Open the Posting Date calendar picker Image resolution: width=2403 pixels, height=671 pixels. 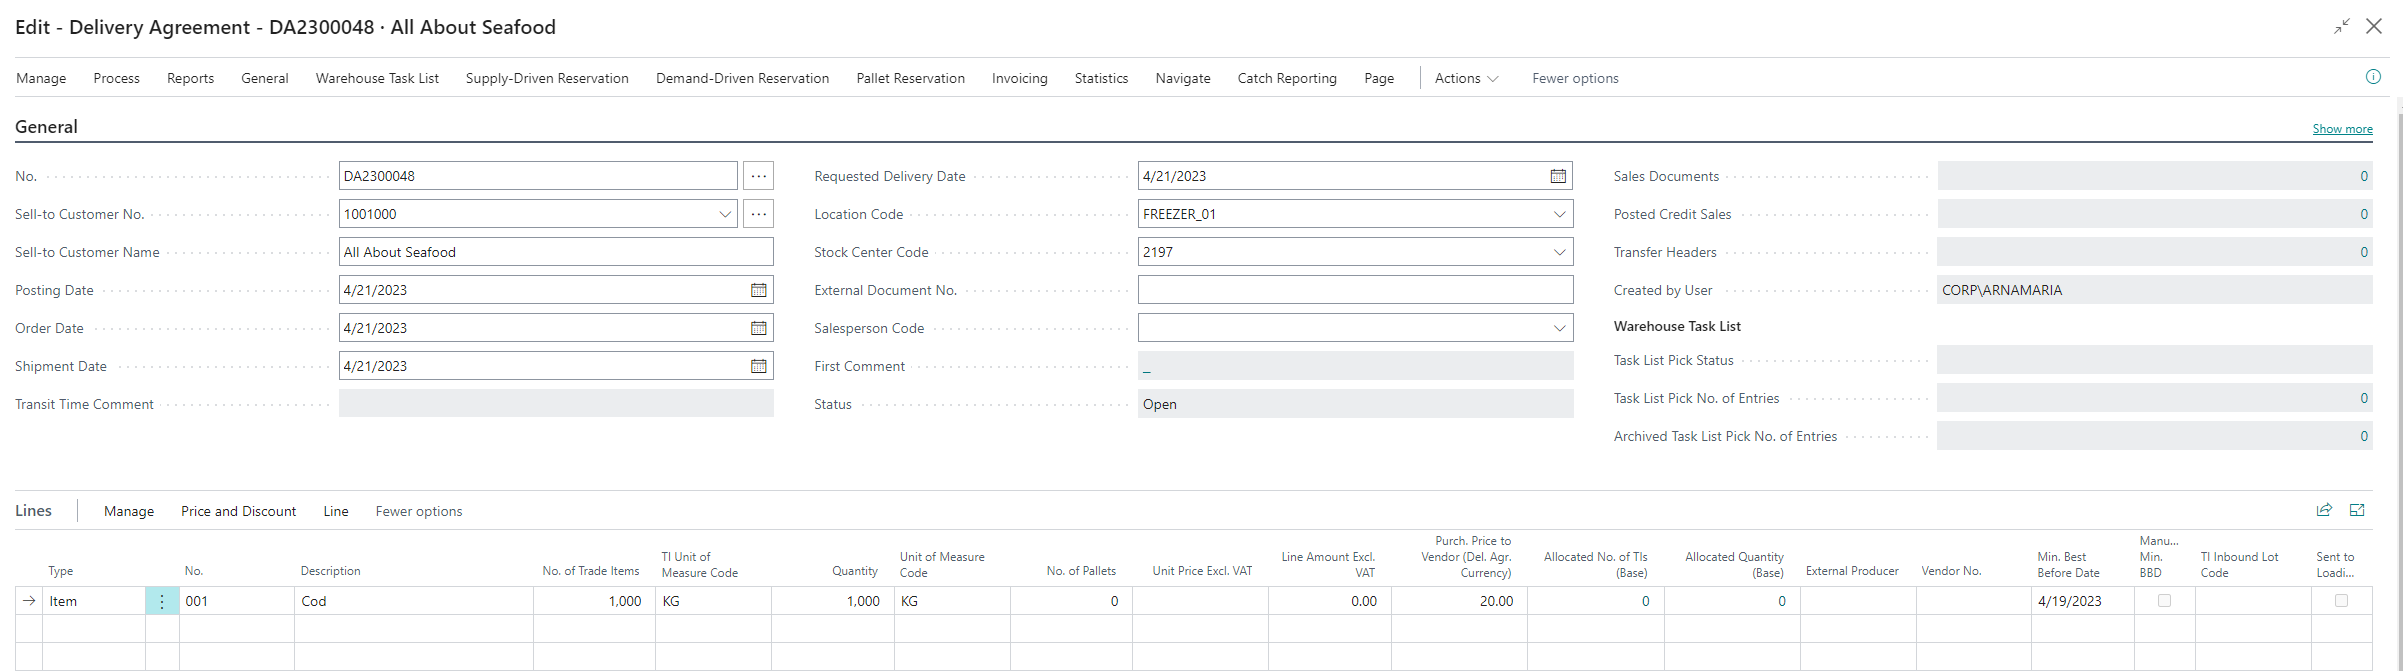coord(758,290)
